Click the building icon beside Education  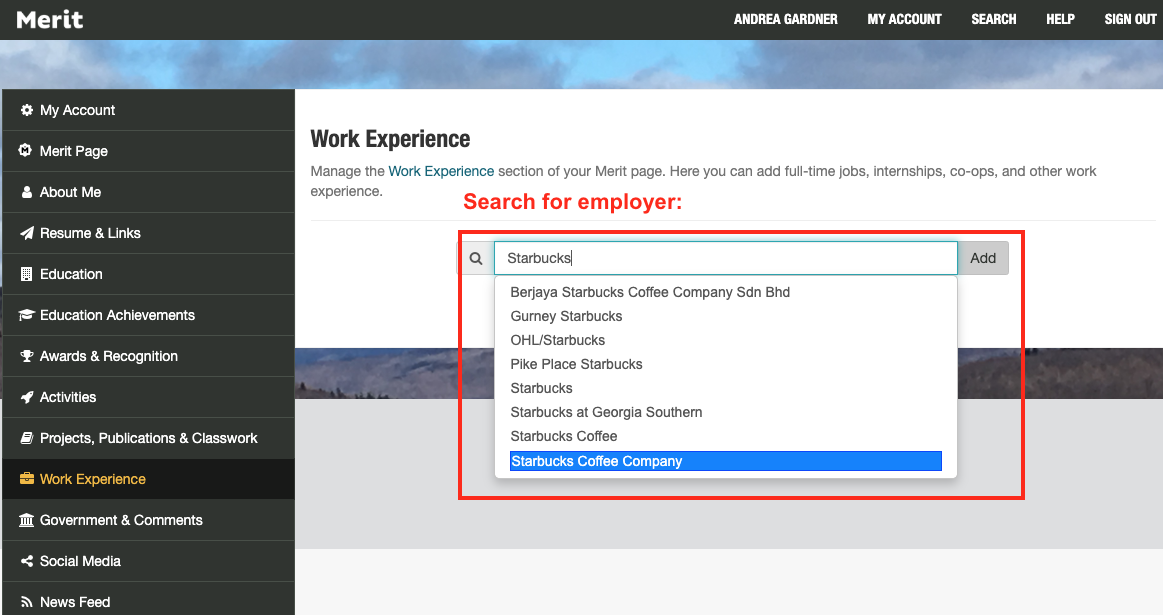click(27, 274)
